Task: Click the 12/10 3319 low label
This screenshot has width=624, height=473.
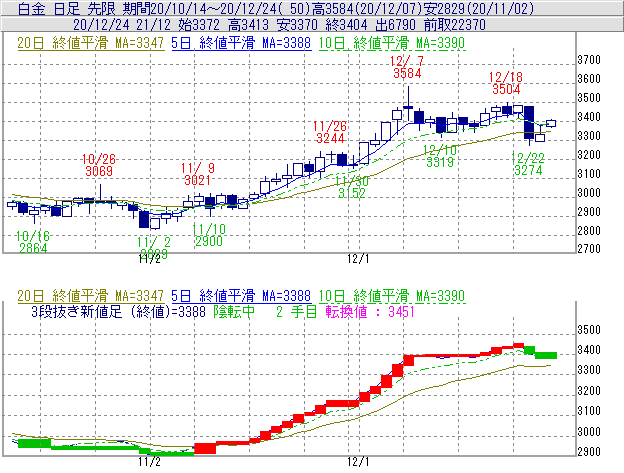Action: 440,156
